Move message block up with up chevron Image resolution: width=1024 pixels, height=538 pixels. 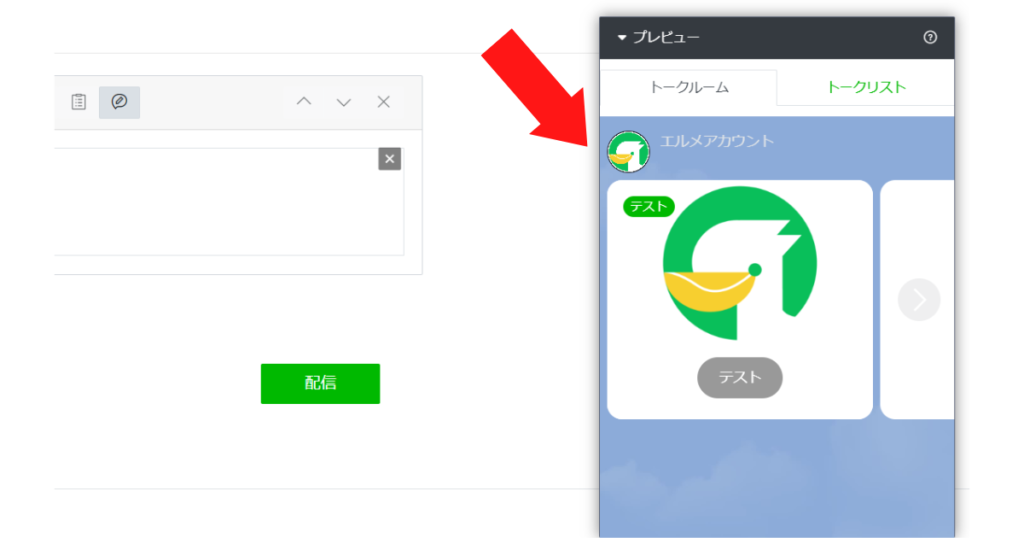coord(304,102)
